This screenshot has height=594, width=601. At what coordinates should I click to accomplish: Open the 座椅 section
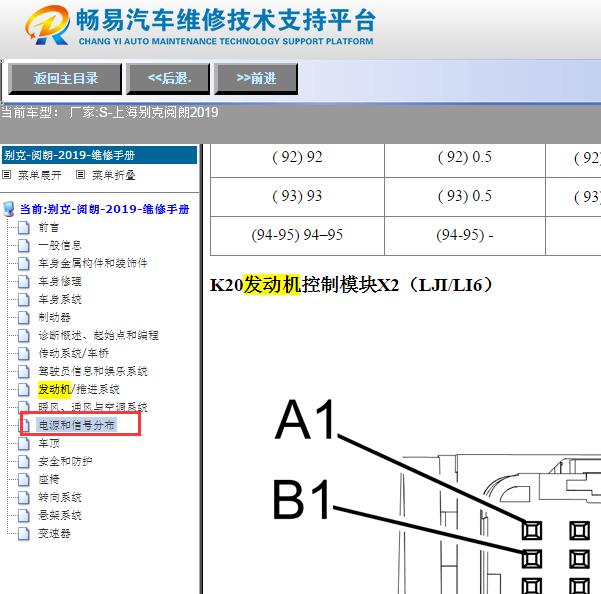point(48,479)
